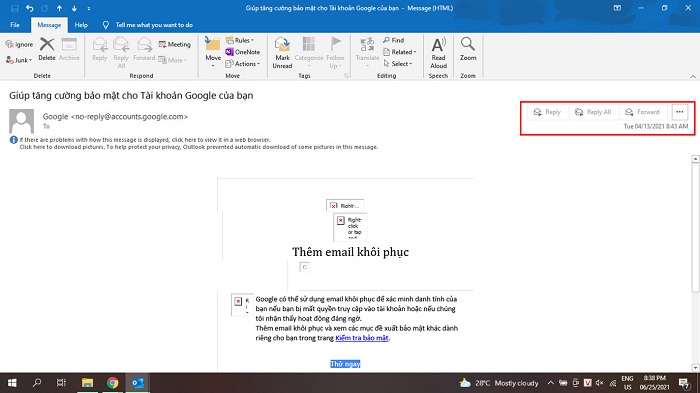Screen dimensions: 700x393
Task: Undo using the quick access toolbar
Action: click(x=29, y=8)
